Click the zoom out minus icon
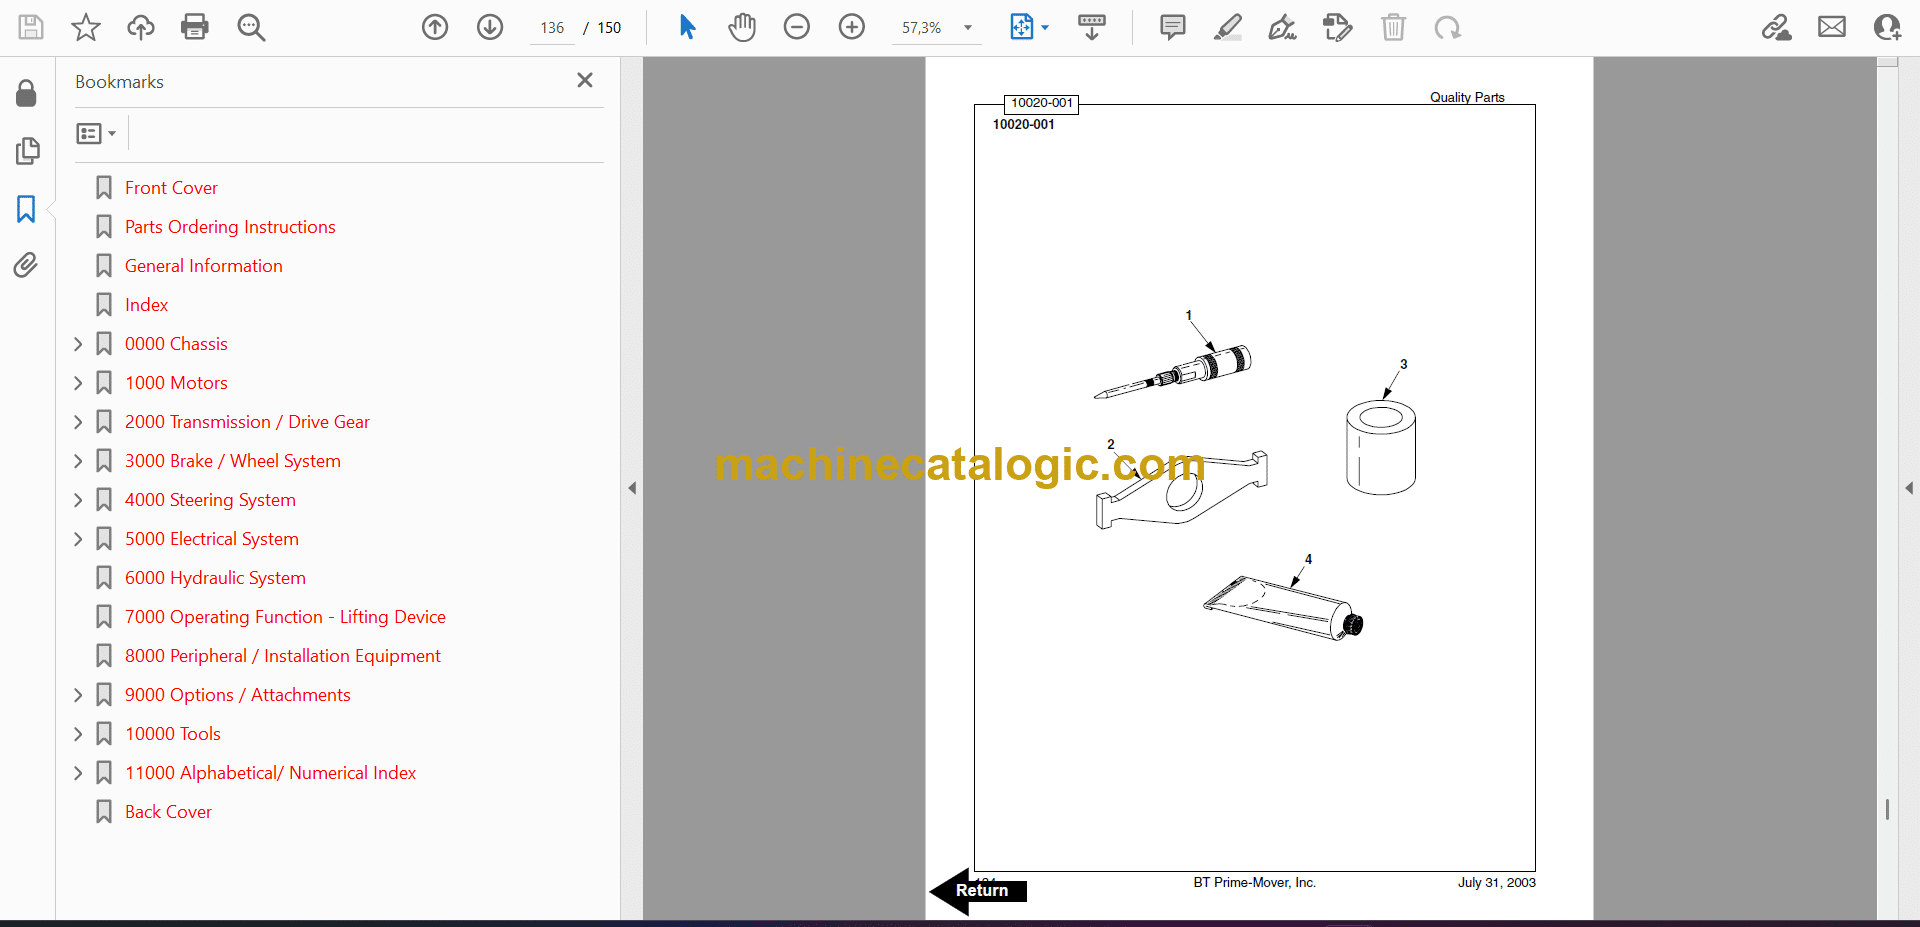 (797, 27)
